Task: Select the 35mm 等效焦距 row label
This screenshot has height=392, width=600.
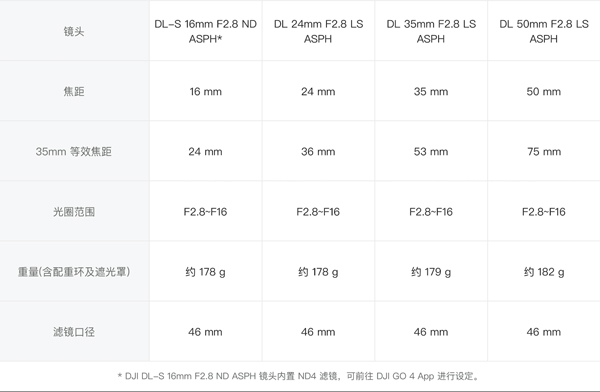Action: pyautogui.click(x=74, y=152)
